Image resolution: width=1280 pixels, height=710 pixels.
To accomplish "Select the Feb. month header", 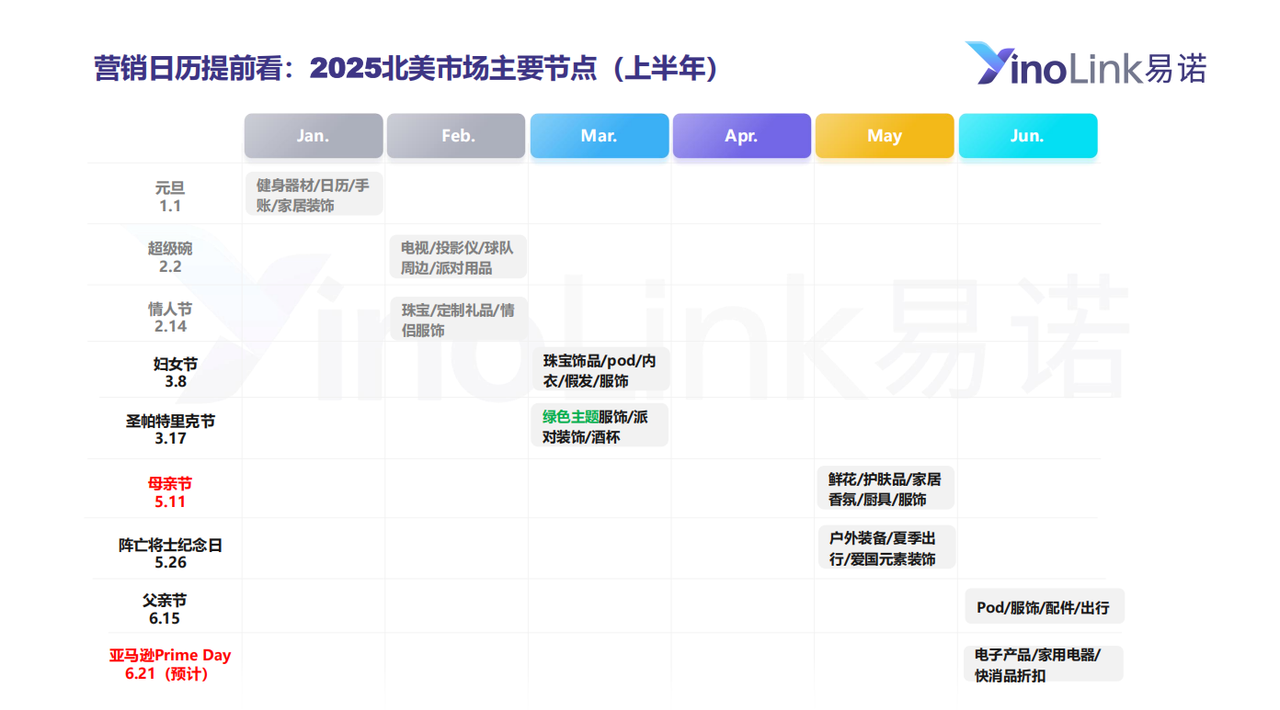I will [457, 136].
